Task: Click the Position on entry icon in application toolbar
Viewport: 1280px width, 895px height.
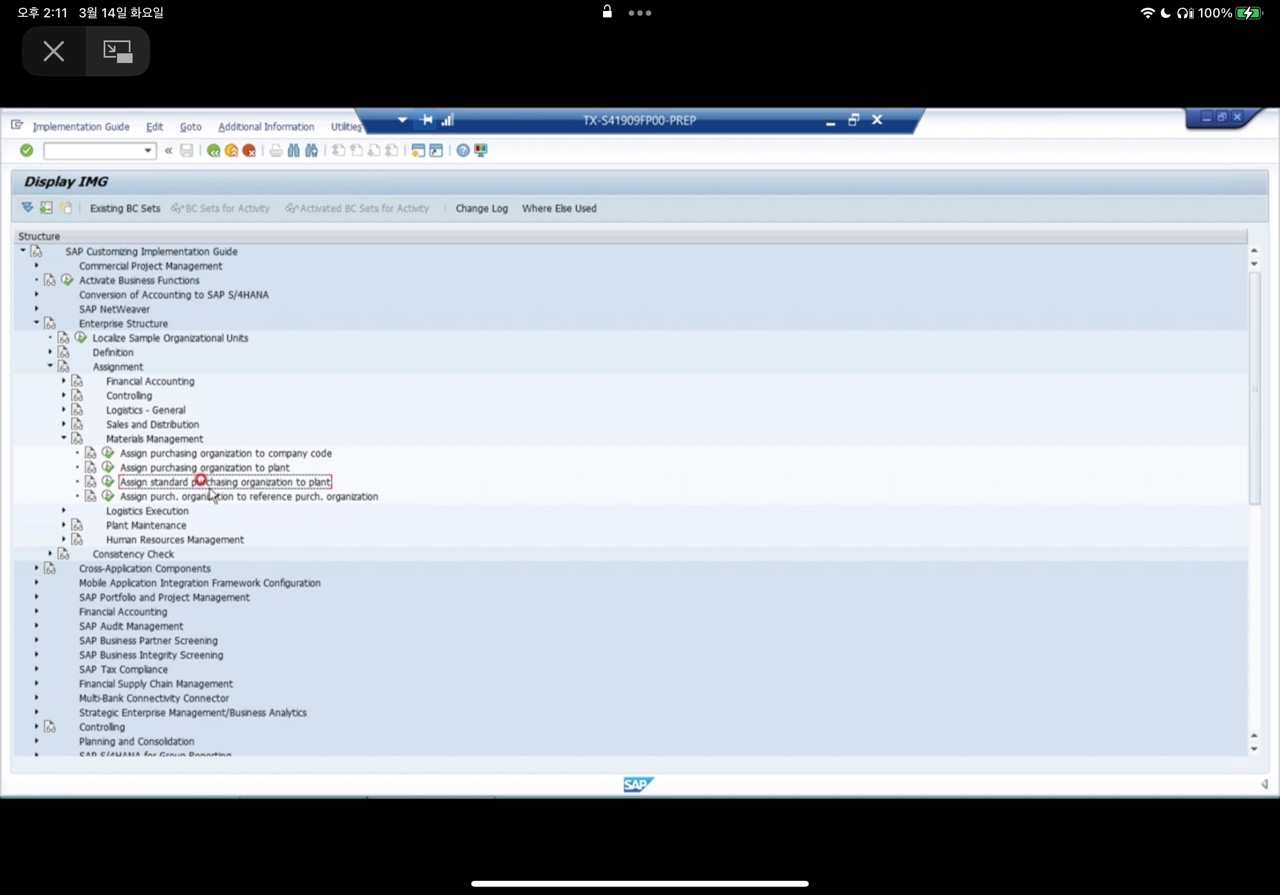Action: 46,208
